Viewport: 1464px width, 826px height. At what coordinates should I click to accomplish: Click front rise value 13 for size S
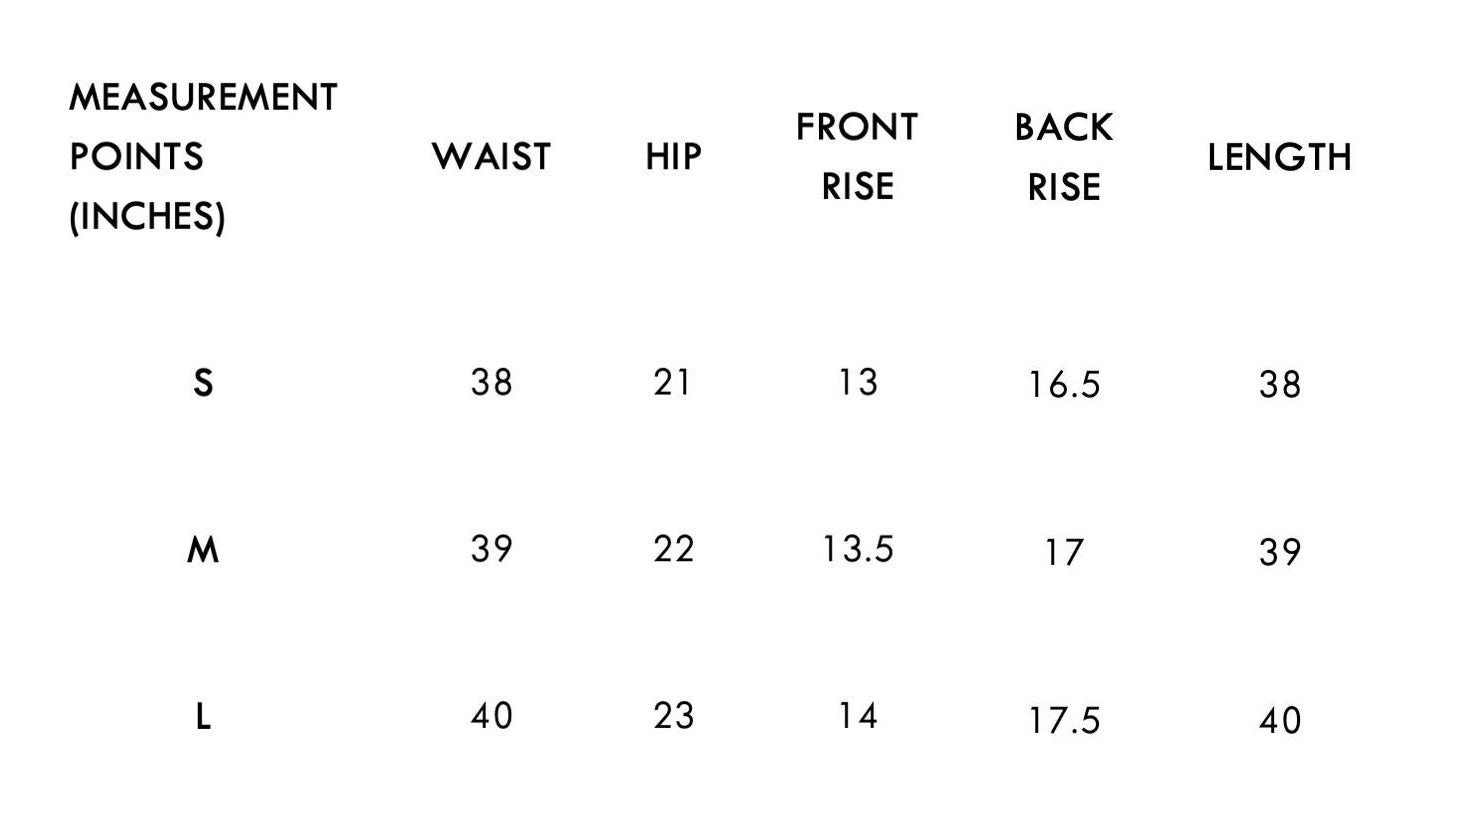tap(857, 383)
